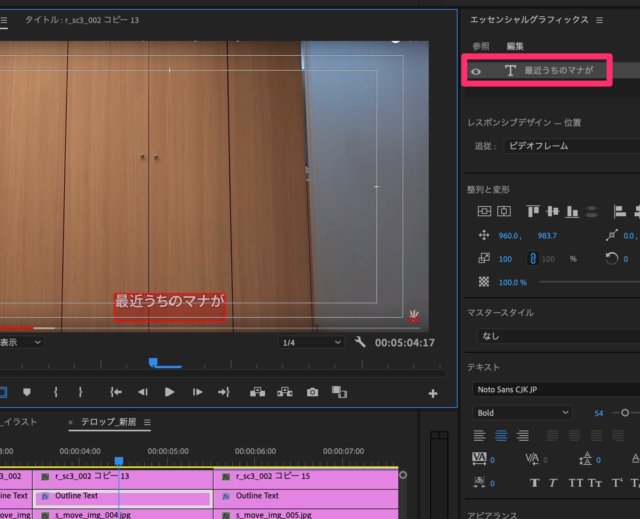Click the Add Marker icon
The image size is (640, 519).
pos(27,392)
